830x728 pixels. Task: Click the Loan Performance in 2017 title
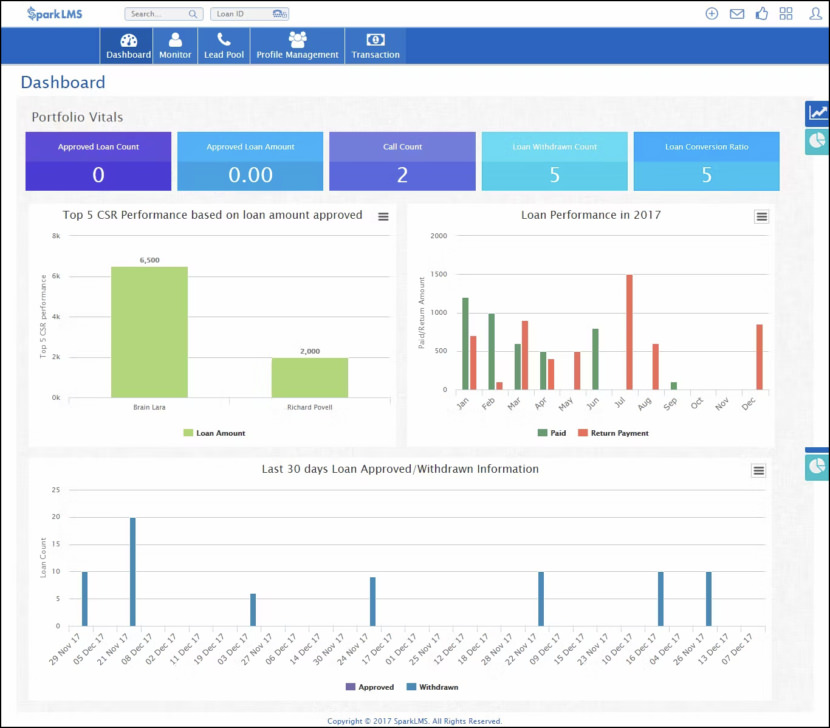click(591, 215)
